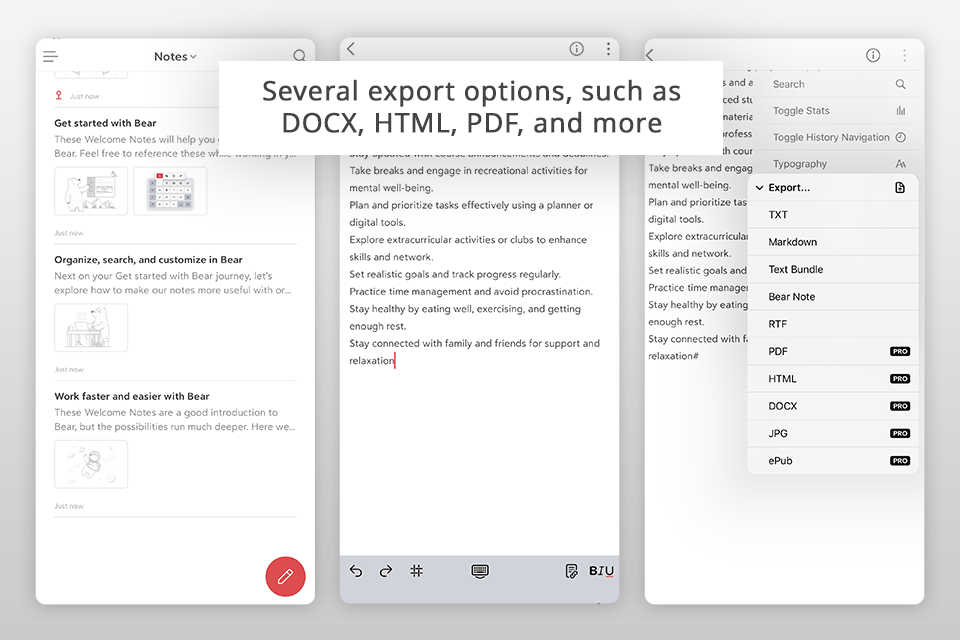Open the note checklist/edit icon in toolbar

coord(571,571)
